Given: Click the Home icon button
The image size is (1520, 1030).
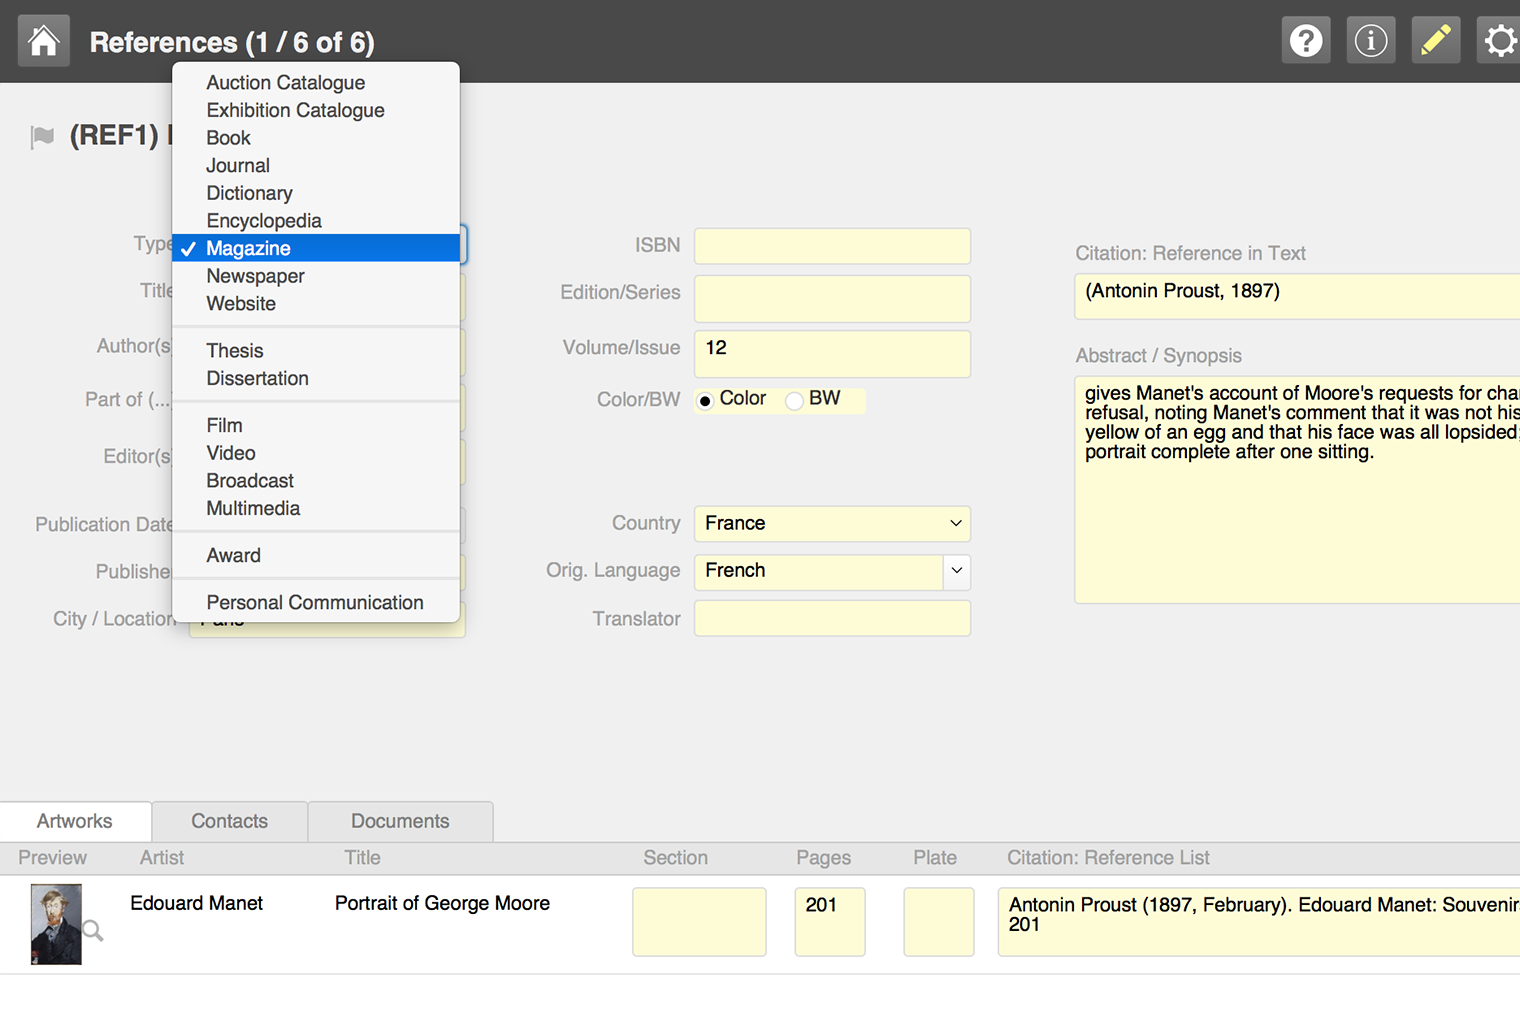Looking at the screenshot, I should point(44,41).
